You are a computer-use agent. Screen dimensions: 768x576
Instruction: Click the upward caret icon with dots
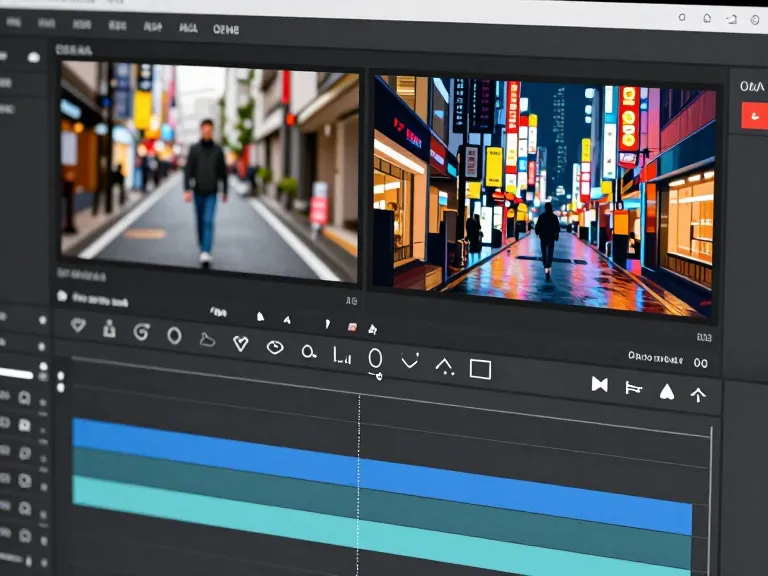coord(445,366)
